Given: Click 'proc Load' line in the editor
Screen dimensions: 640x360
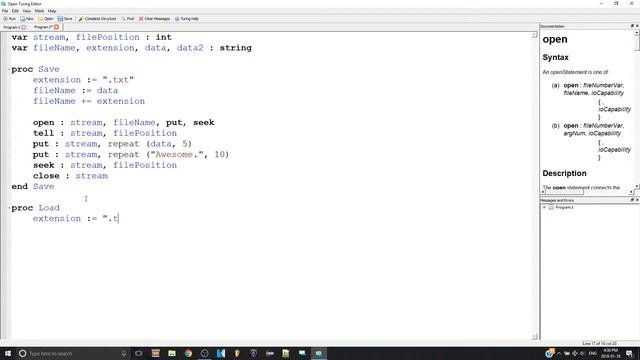Looking at the screenshot, I should click(x=36, y=208).
